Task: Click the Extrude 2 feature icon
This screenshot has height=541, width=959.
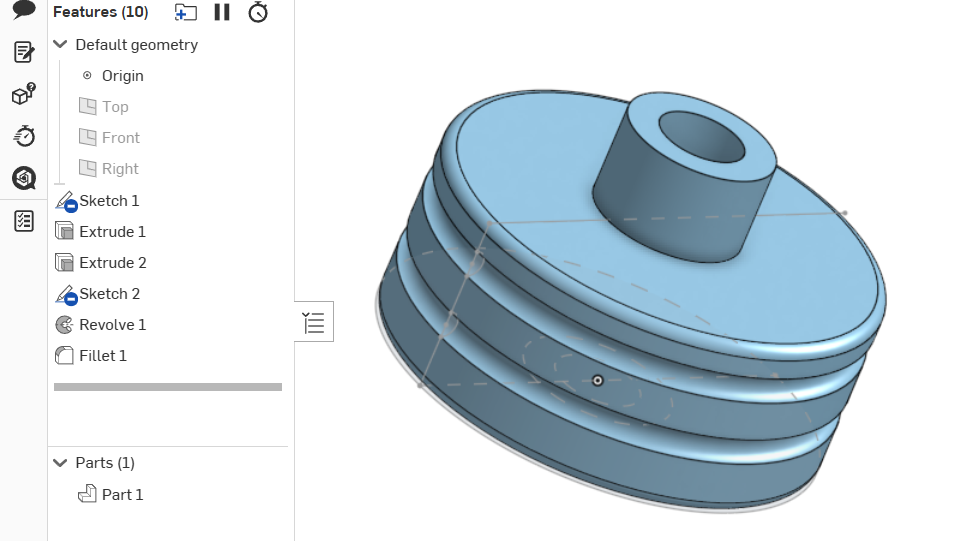Action: pyautogui.click(x=64, y=262)
